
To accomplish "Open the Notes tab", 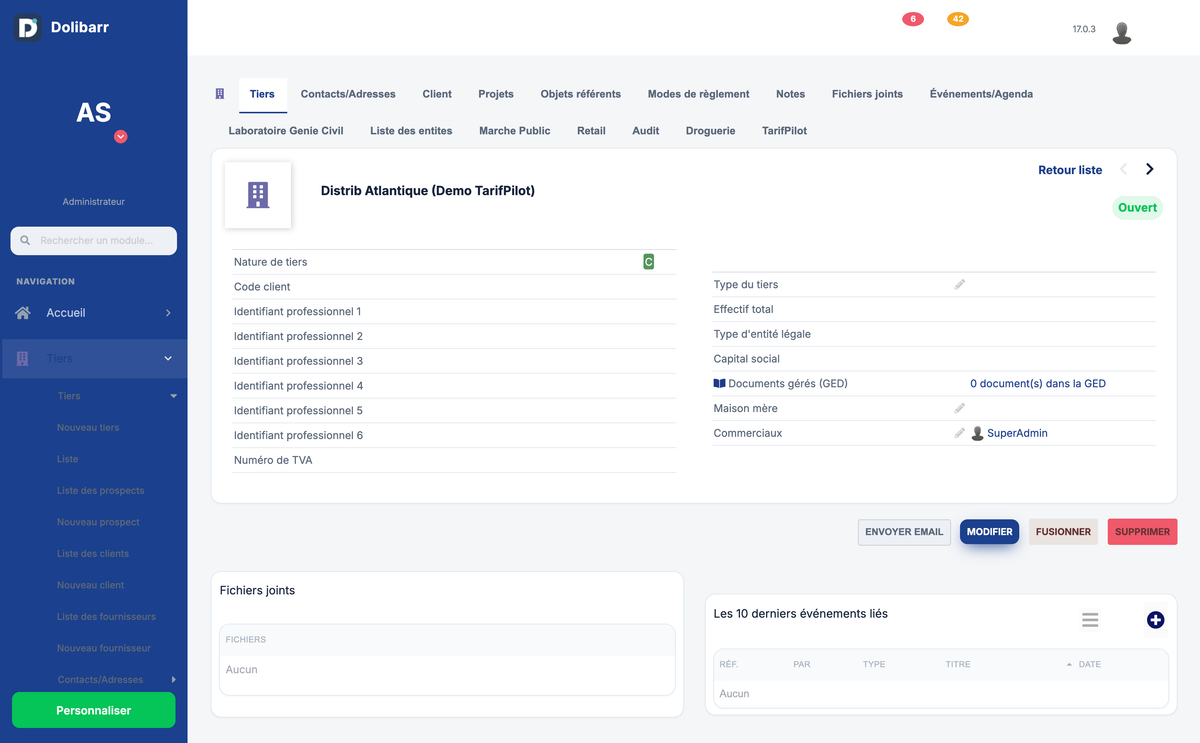I will click(x=790, y=94).
